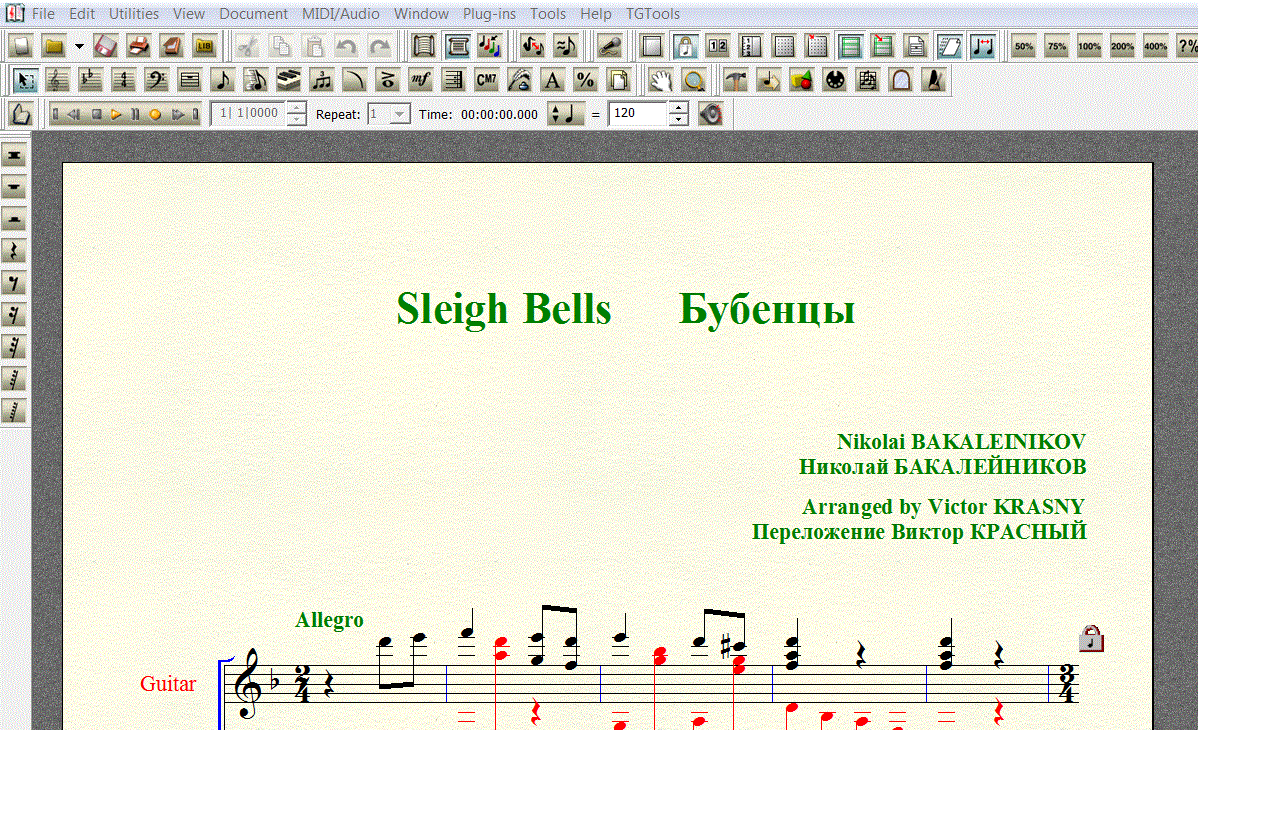Open the Document menu
This screenshot has width=1274, height=817.
click(254, 14)
